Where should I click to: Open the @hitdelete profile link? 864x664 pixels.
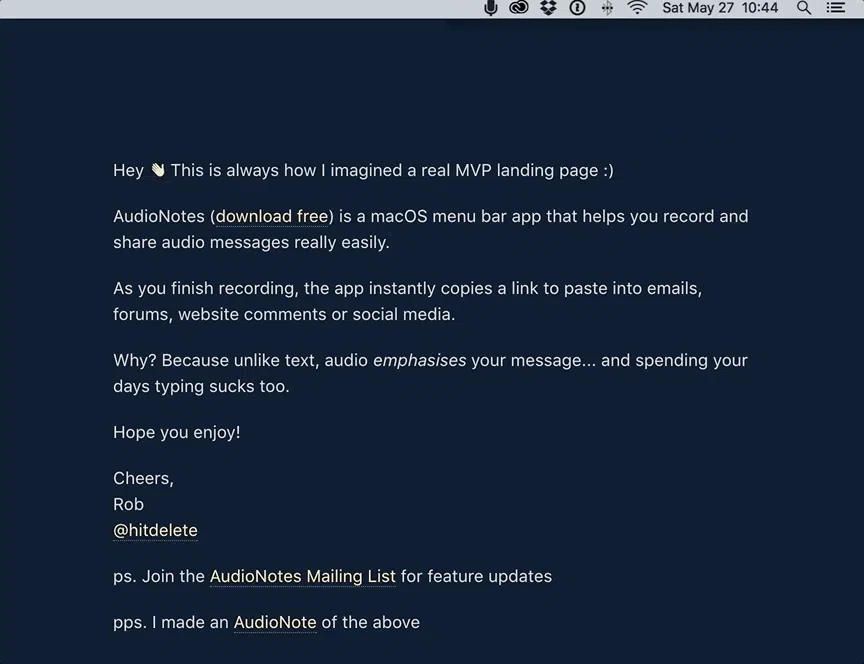pos(155,530)
